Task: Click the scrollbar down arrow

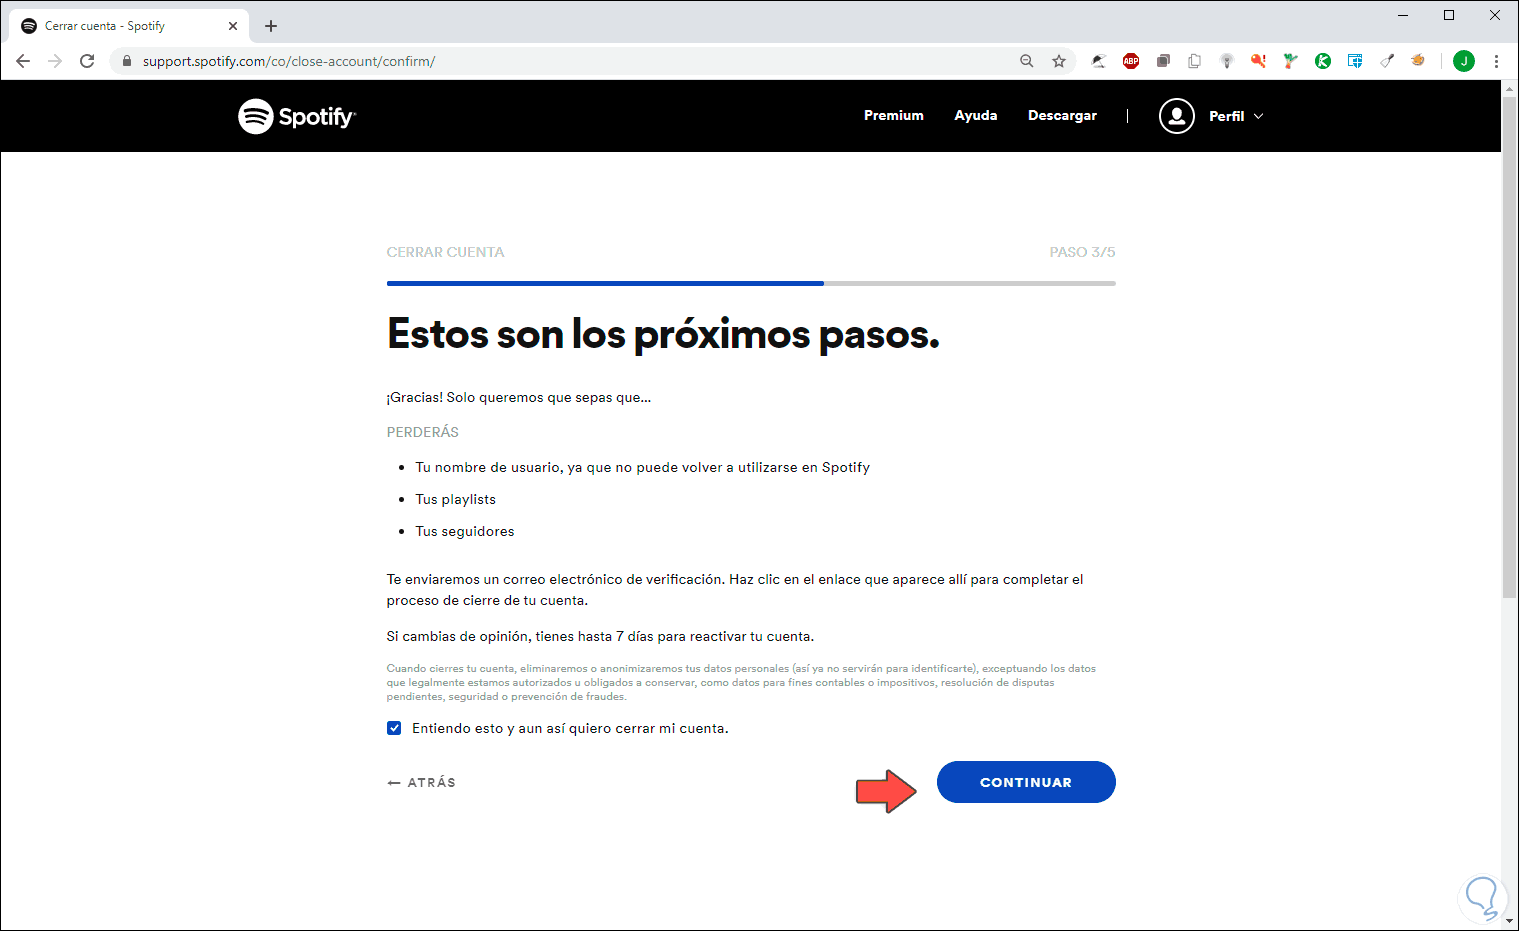Action: 1509,922
